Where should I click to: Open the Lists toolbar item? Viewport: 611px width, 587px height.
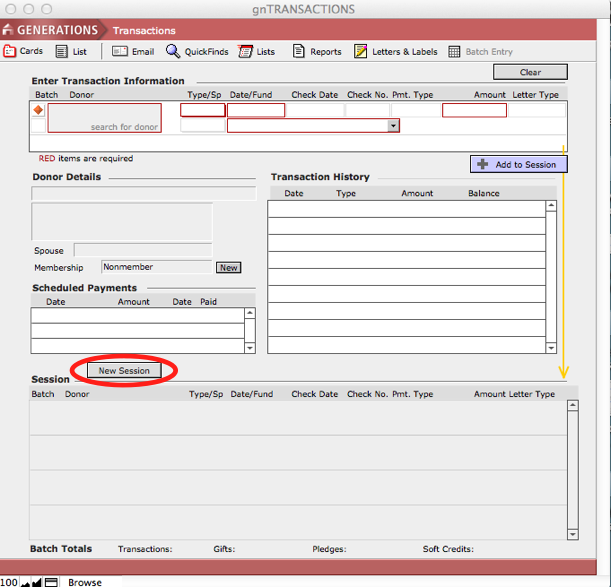pyautogui.click(x=257, y=51)
